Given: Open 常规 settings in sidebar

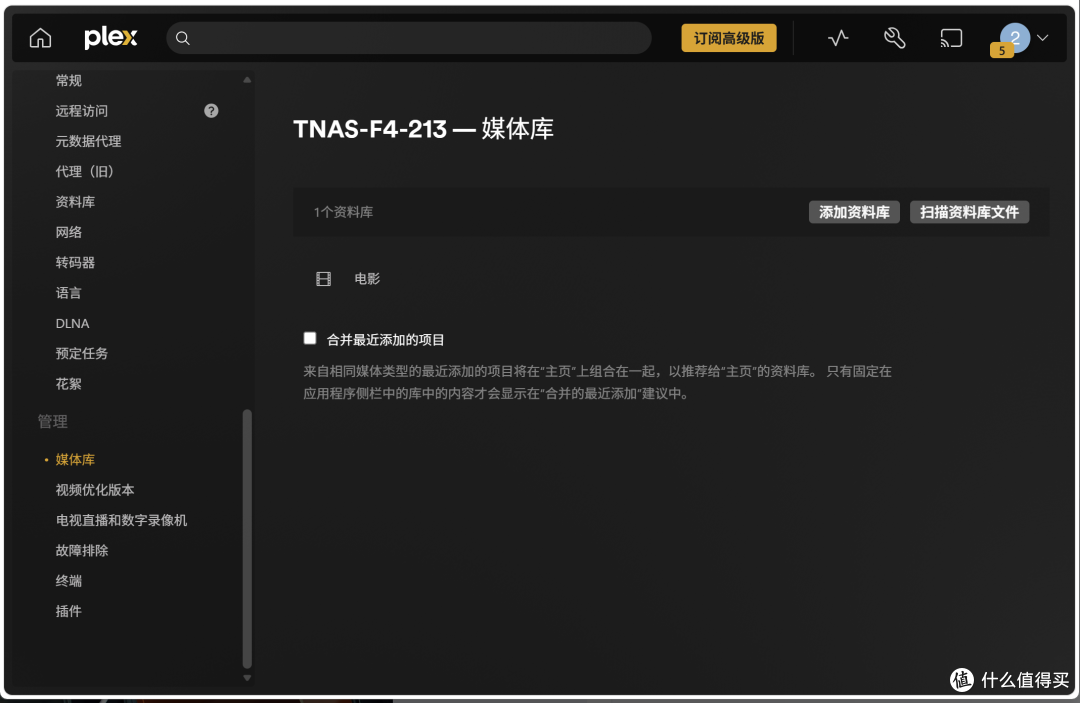Looking at the screenshot, I should 69,81.
